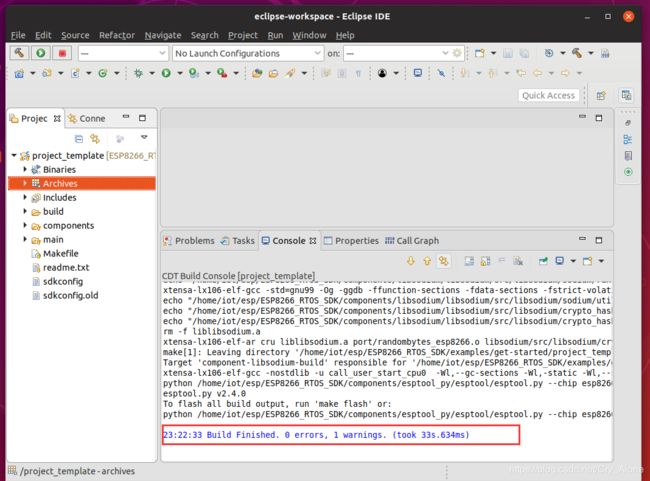Image resolution: width=650 pixels, height=481 pixels.
Task: Open the Project menu
Action: 243,35
